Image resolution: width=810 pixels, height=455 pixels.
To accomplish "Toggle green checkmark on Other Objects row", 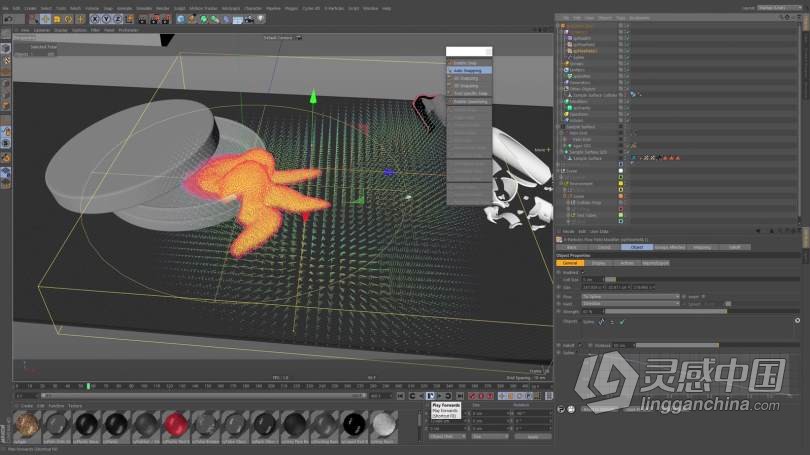I will (627, 89).
